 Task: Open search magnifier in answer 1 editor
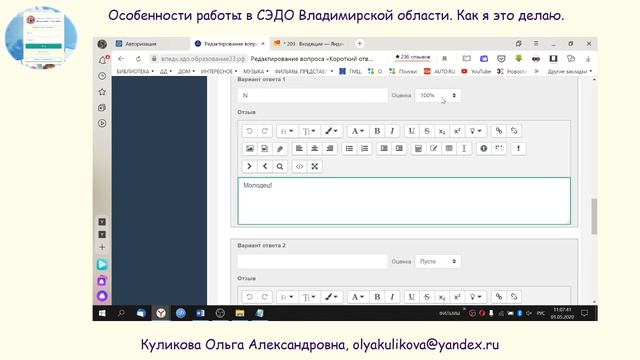tap(280, 166)
